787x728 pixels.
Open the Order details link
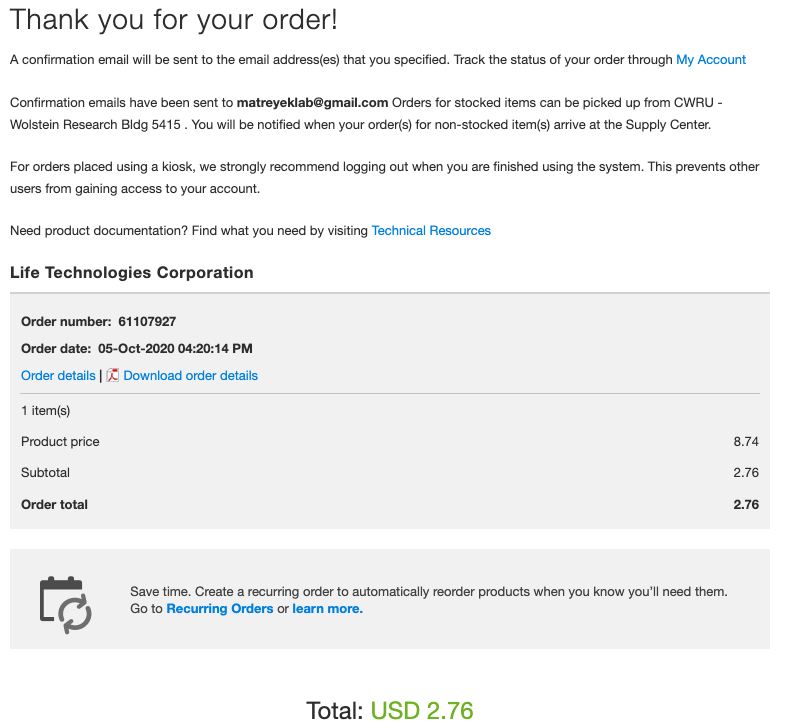coord(58,376)
